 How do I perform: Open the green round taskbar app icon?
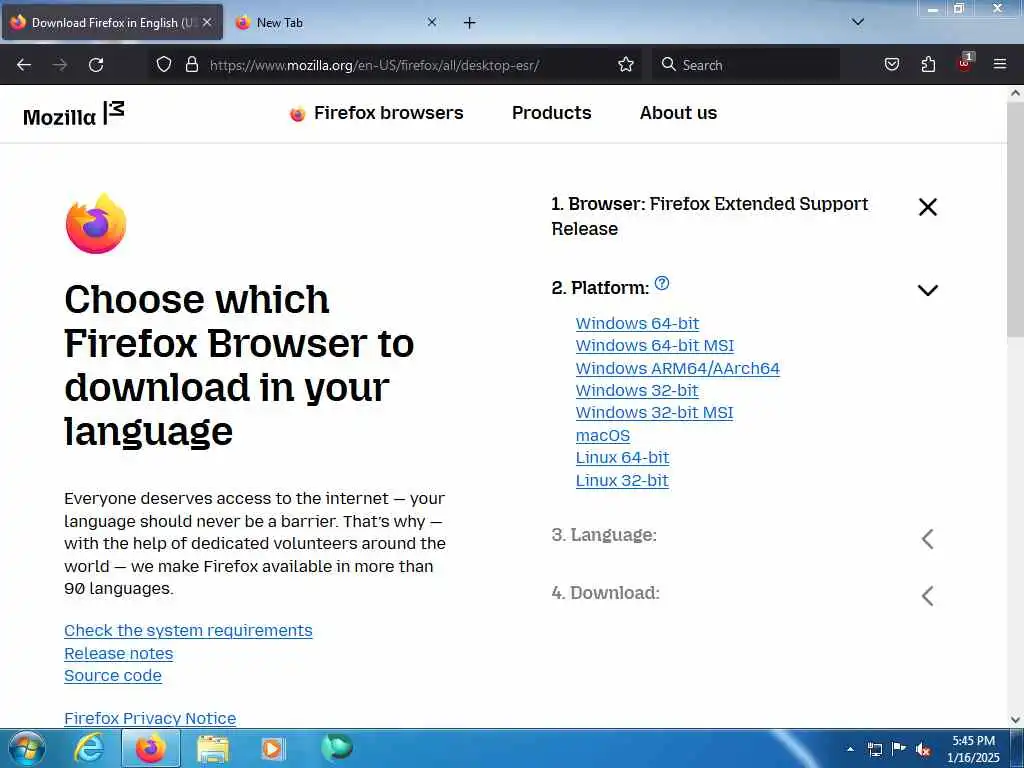337,747
